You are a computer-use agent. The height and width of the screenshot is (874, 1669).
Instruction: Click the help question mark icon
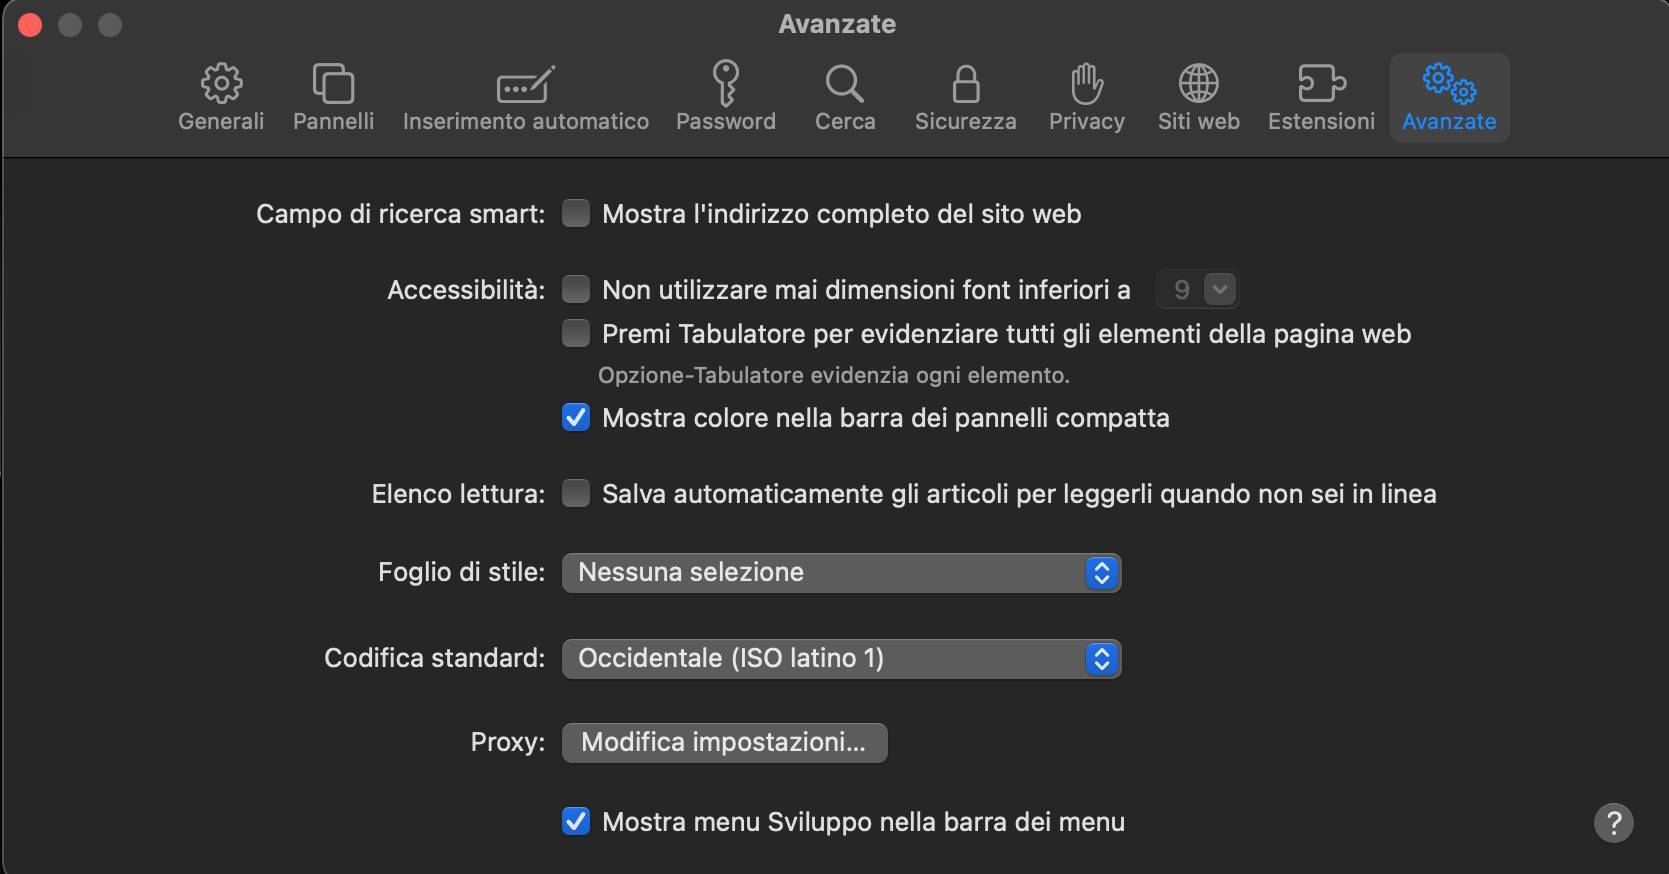[1615, 823]
